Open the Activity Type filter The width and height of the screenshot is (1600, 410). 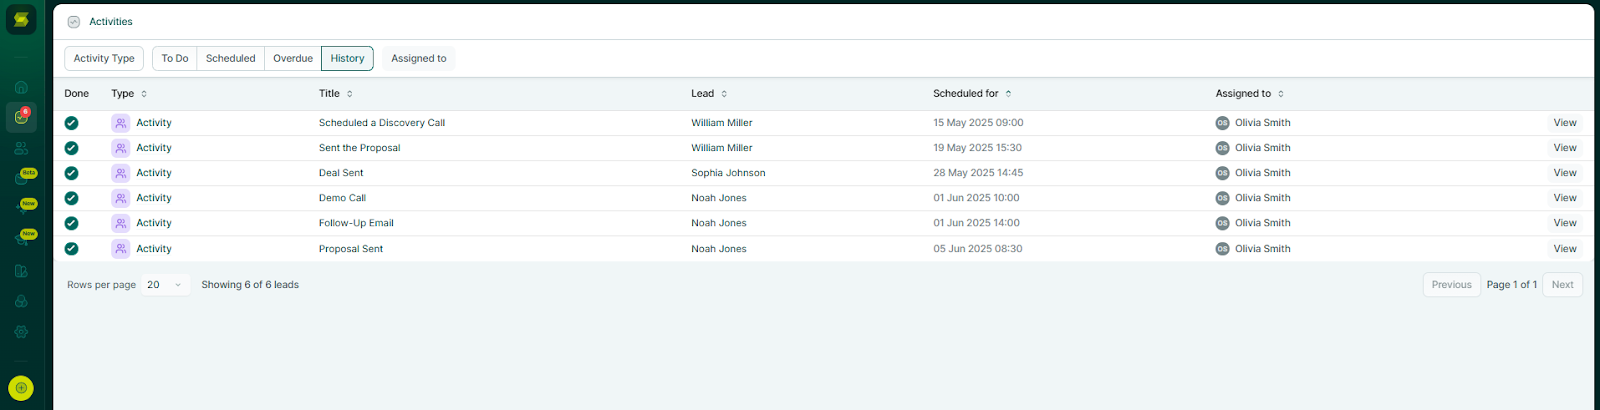[104, 59]
